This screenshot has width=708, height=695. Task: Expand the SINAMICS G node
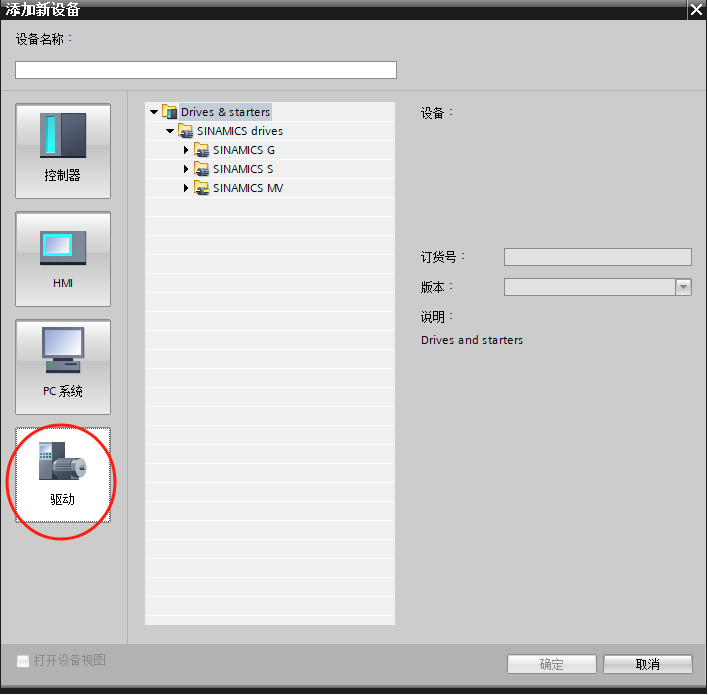pos(186,150)
